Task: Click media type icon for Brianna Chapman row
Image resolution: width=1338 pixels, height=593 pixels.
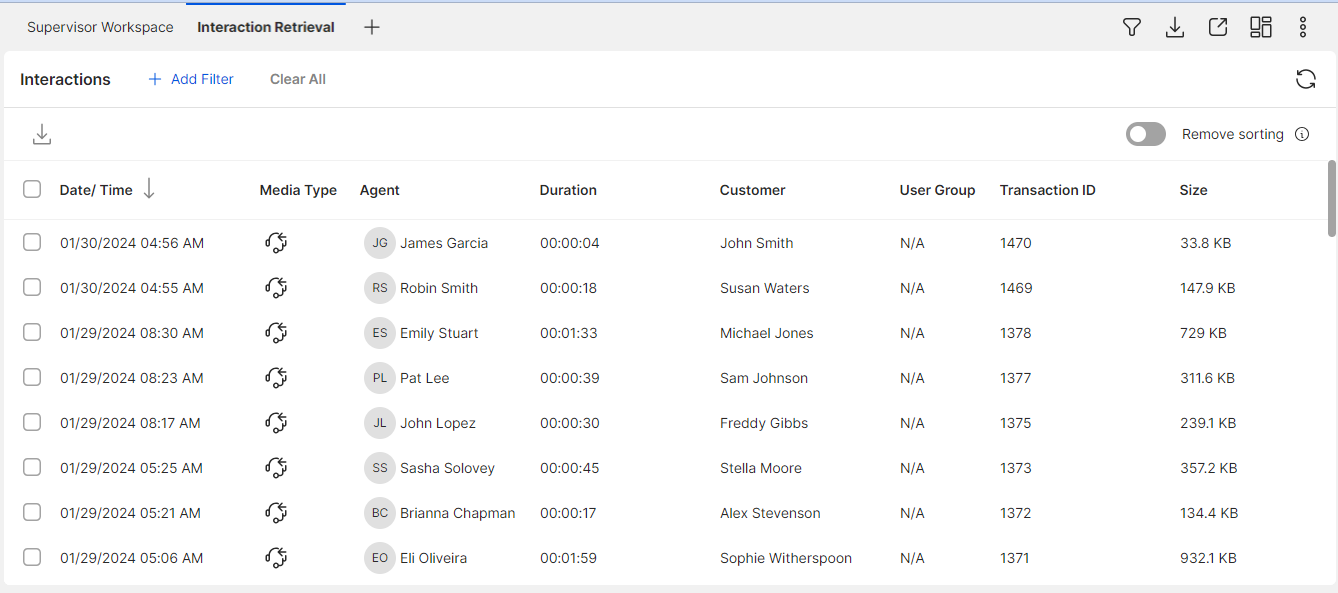Action: [x=277, y=513]
